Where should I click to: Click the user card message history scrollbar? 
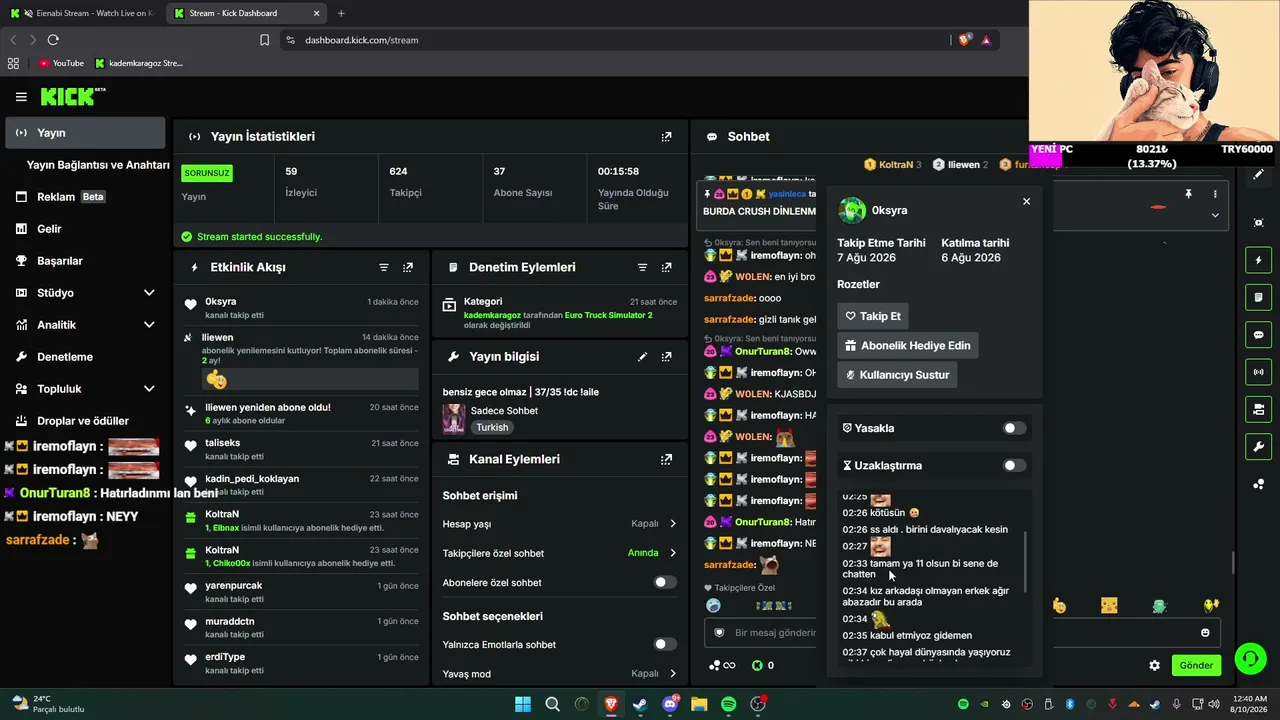[1026, 560]
